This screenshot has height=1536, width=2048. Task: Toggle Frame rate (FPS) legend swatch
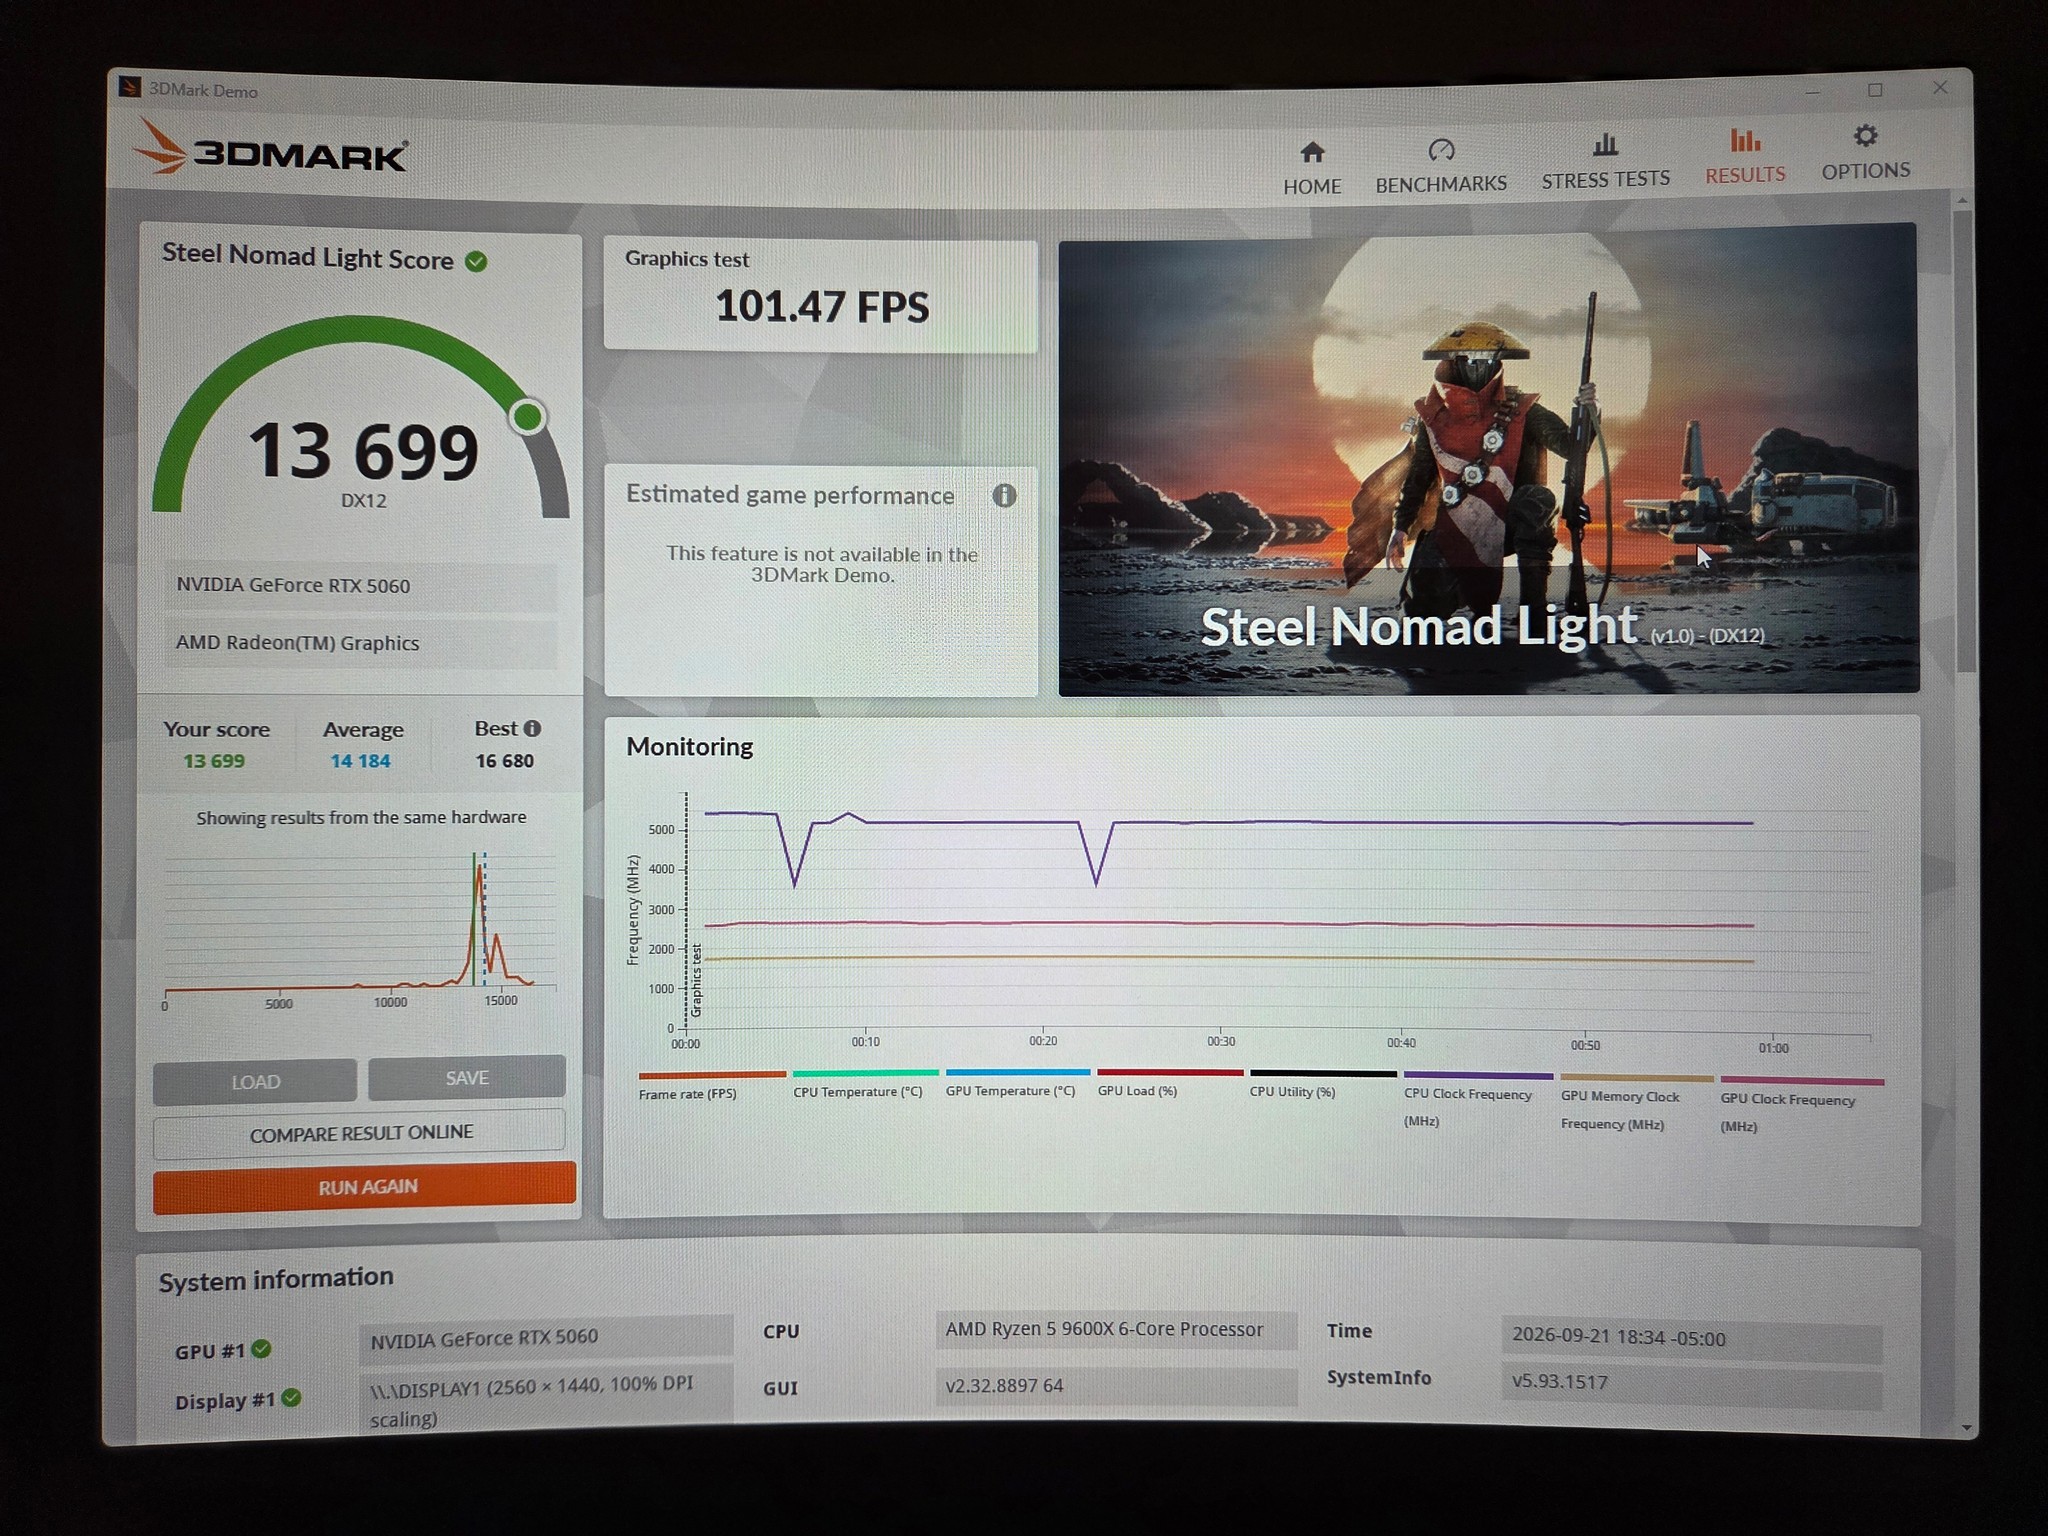(x=712, y=1074)
